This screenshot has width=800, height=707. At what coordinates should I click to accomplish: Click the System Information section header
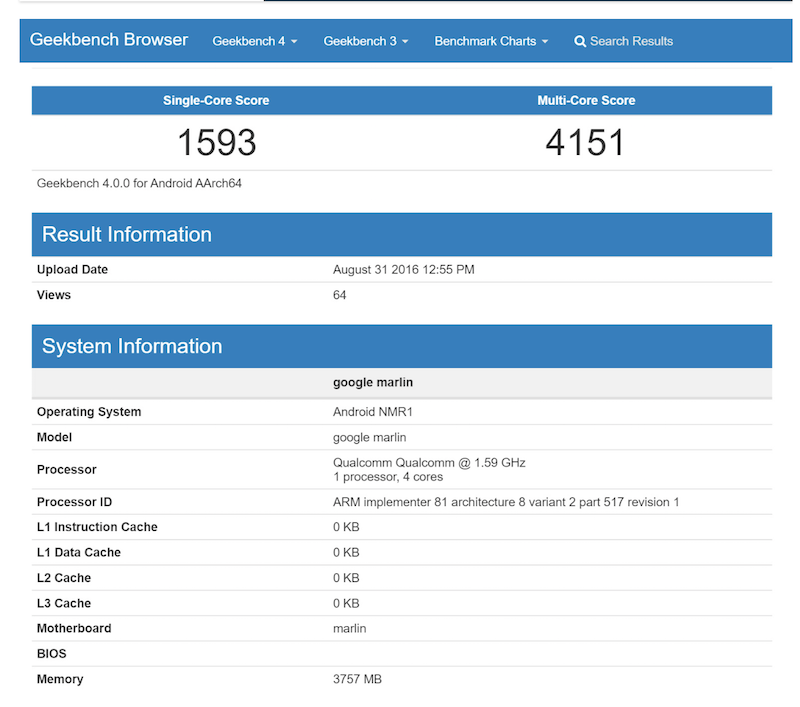coord(132,346)
